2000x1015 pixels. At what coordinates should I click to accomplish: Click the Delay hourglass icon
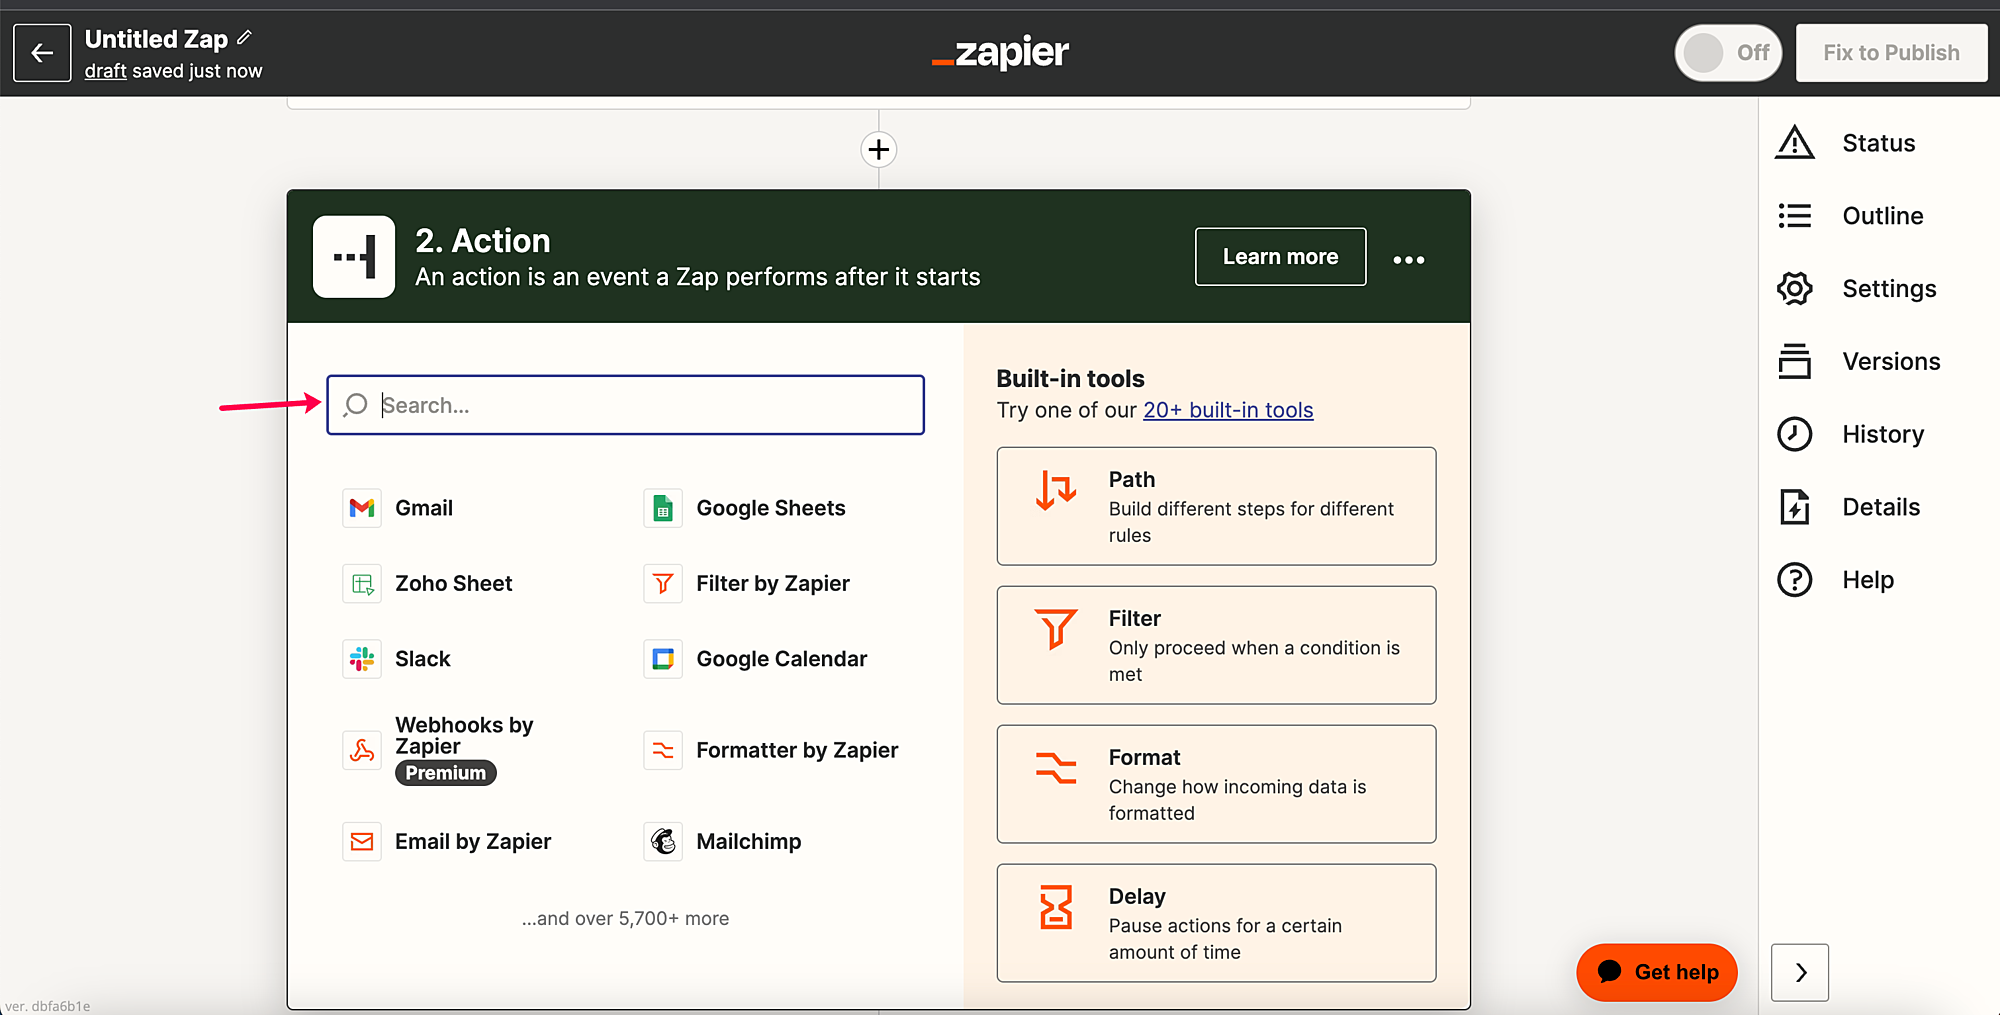coord(1056,907)
